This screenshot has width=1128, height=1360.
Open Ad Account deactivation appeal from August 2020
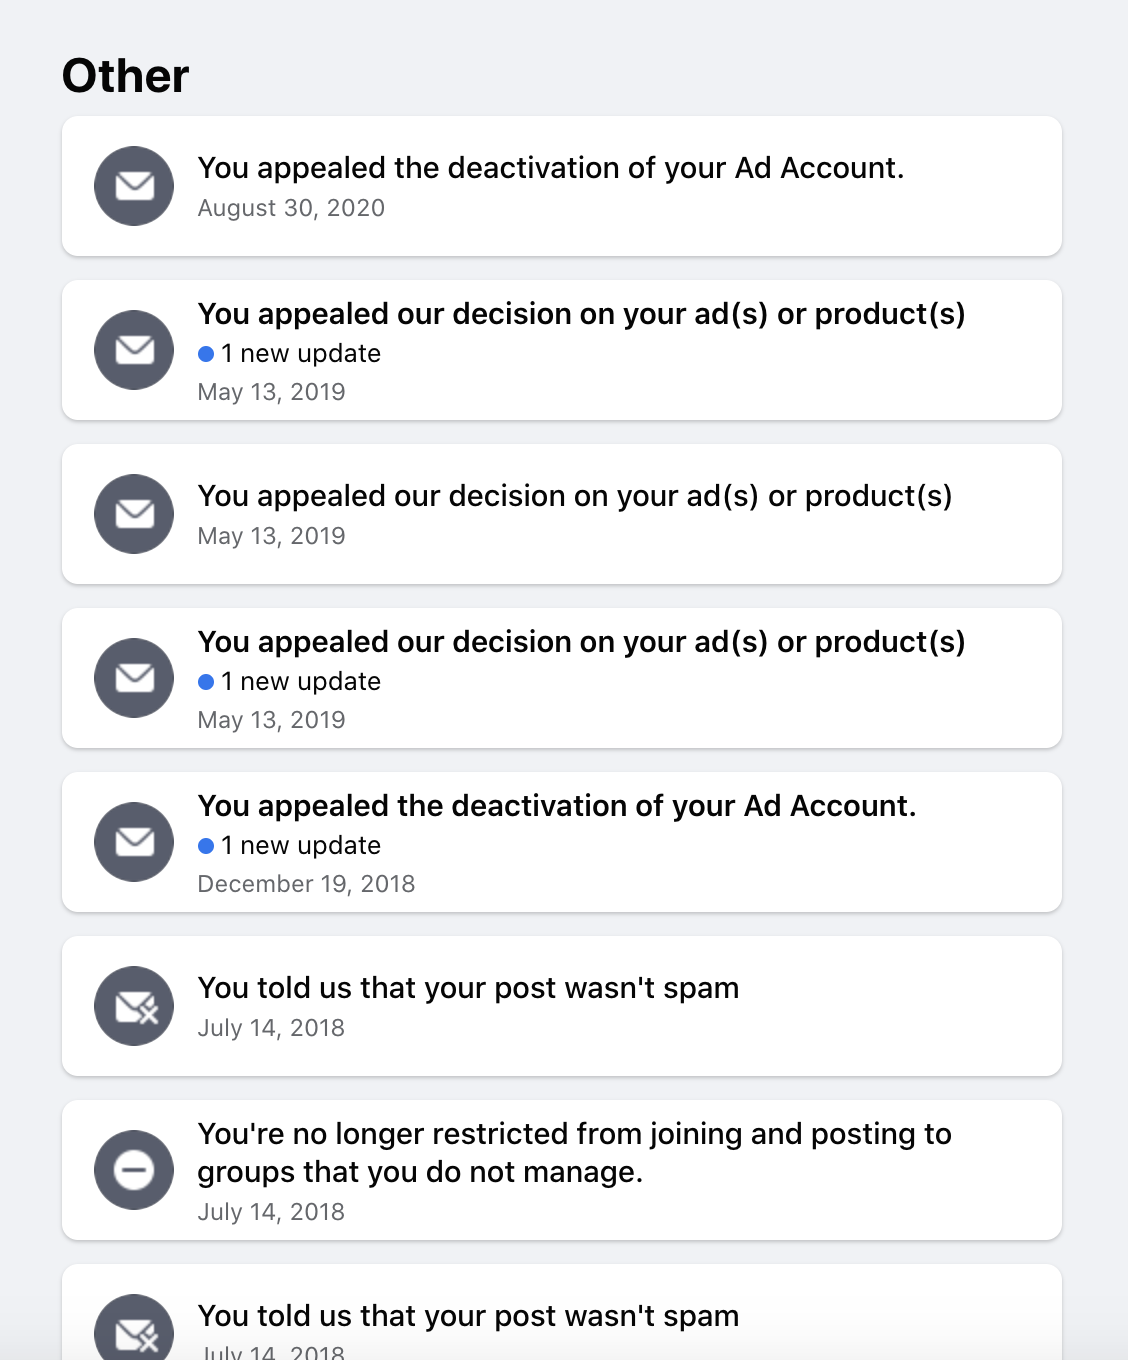pyautogui.click(x=562, y=186)
